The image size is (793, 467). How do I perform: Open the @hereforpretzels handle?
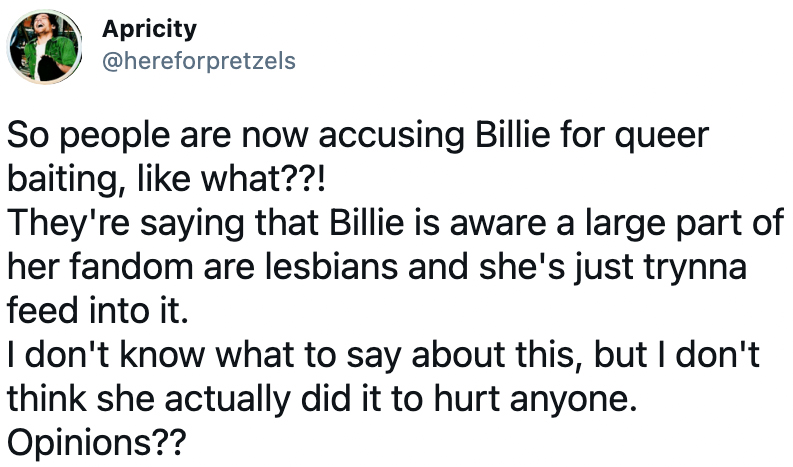point(199,61)
